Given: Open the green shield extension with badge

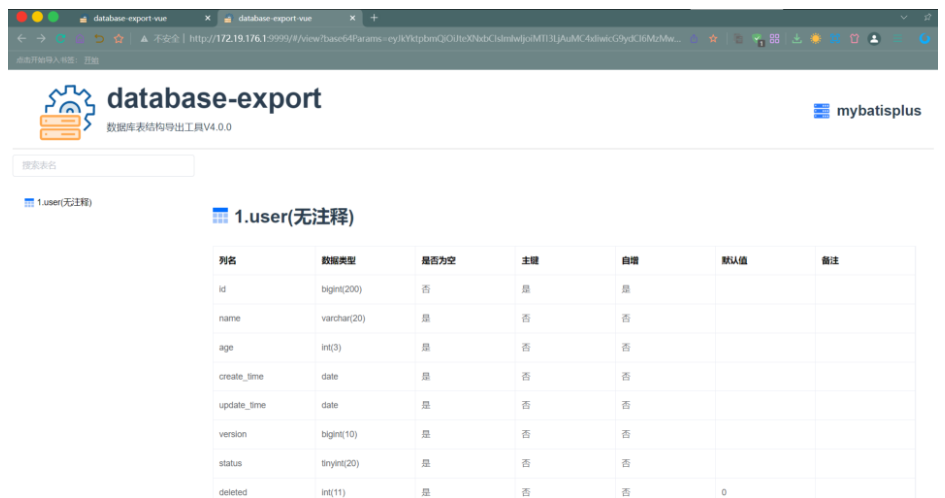Looking at the screenshot, I should (758, 39).
